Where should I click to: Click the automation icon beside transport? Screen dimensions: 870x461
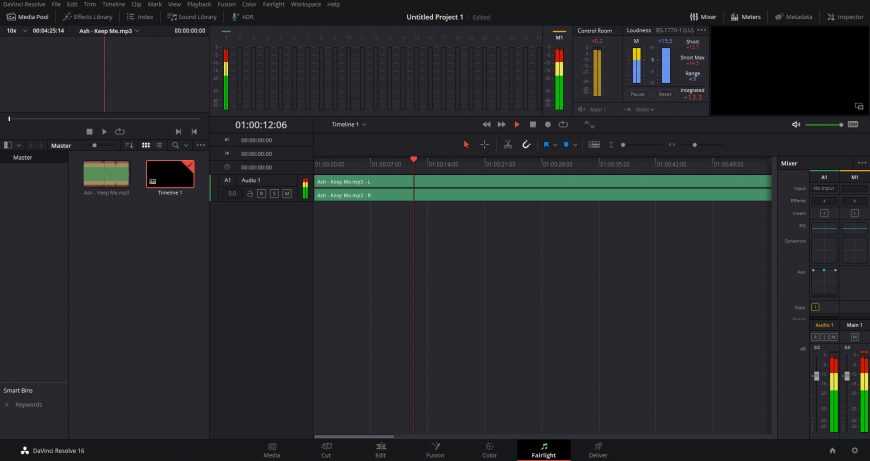pyautogui.click(x=589, y=125)
